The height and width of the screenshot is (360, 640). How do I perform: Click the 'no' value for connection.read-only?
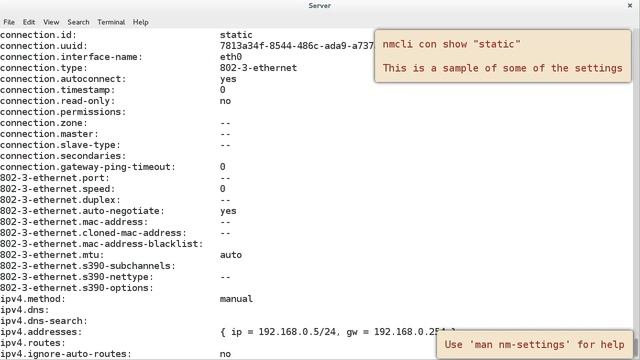point(225,101)
